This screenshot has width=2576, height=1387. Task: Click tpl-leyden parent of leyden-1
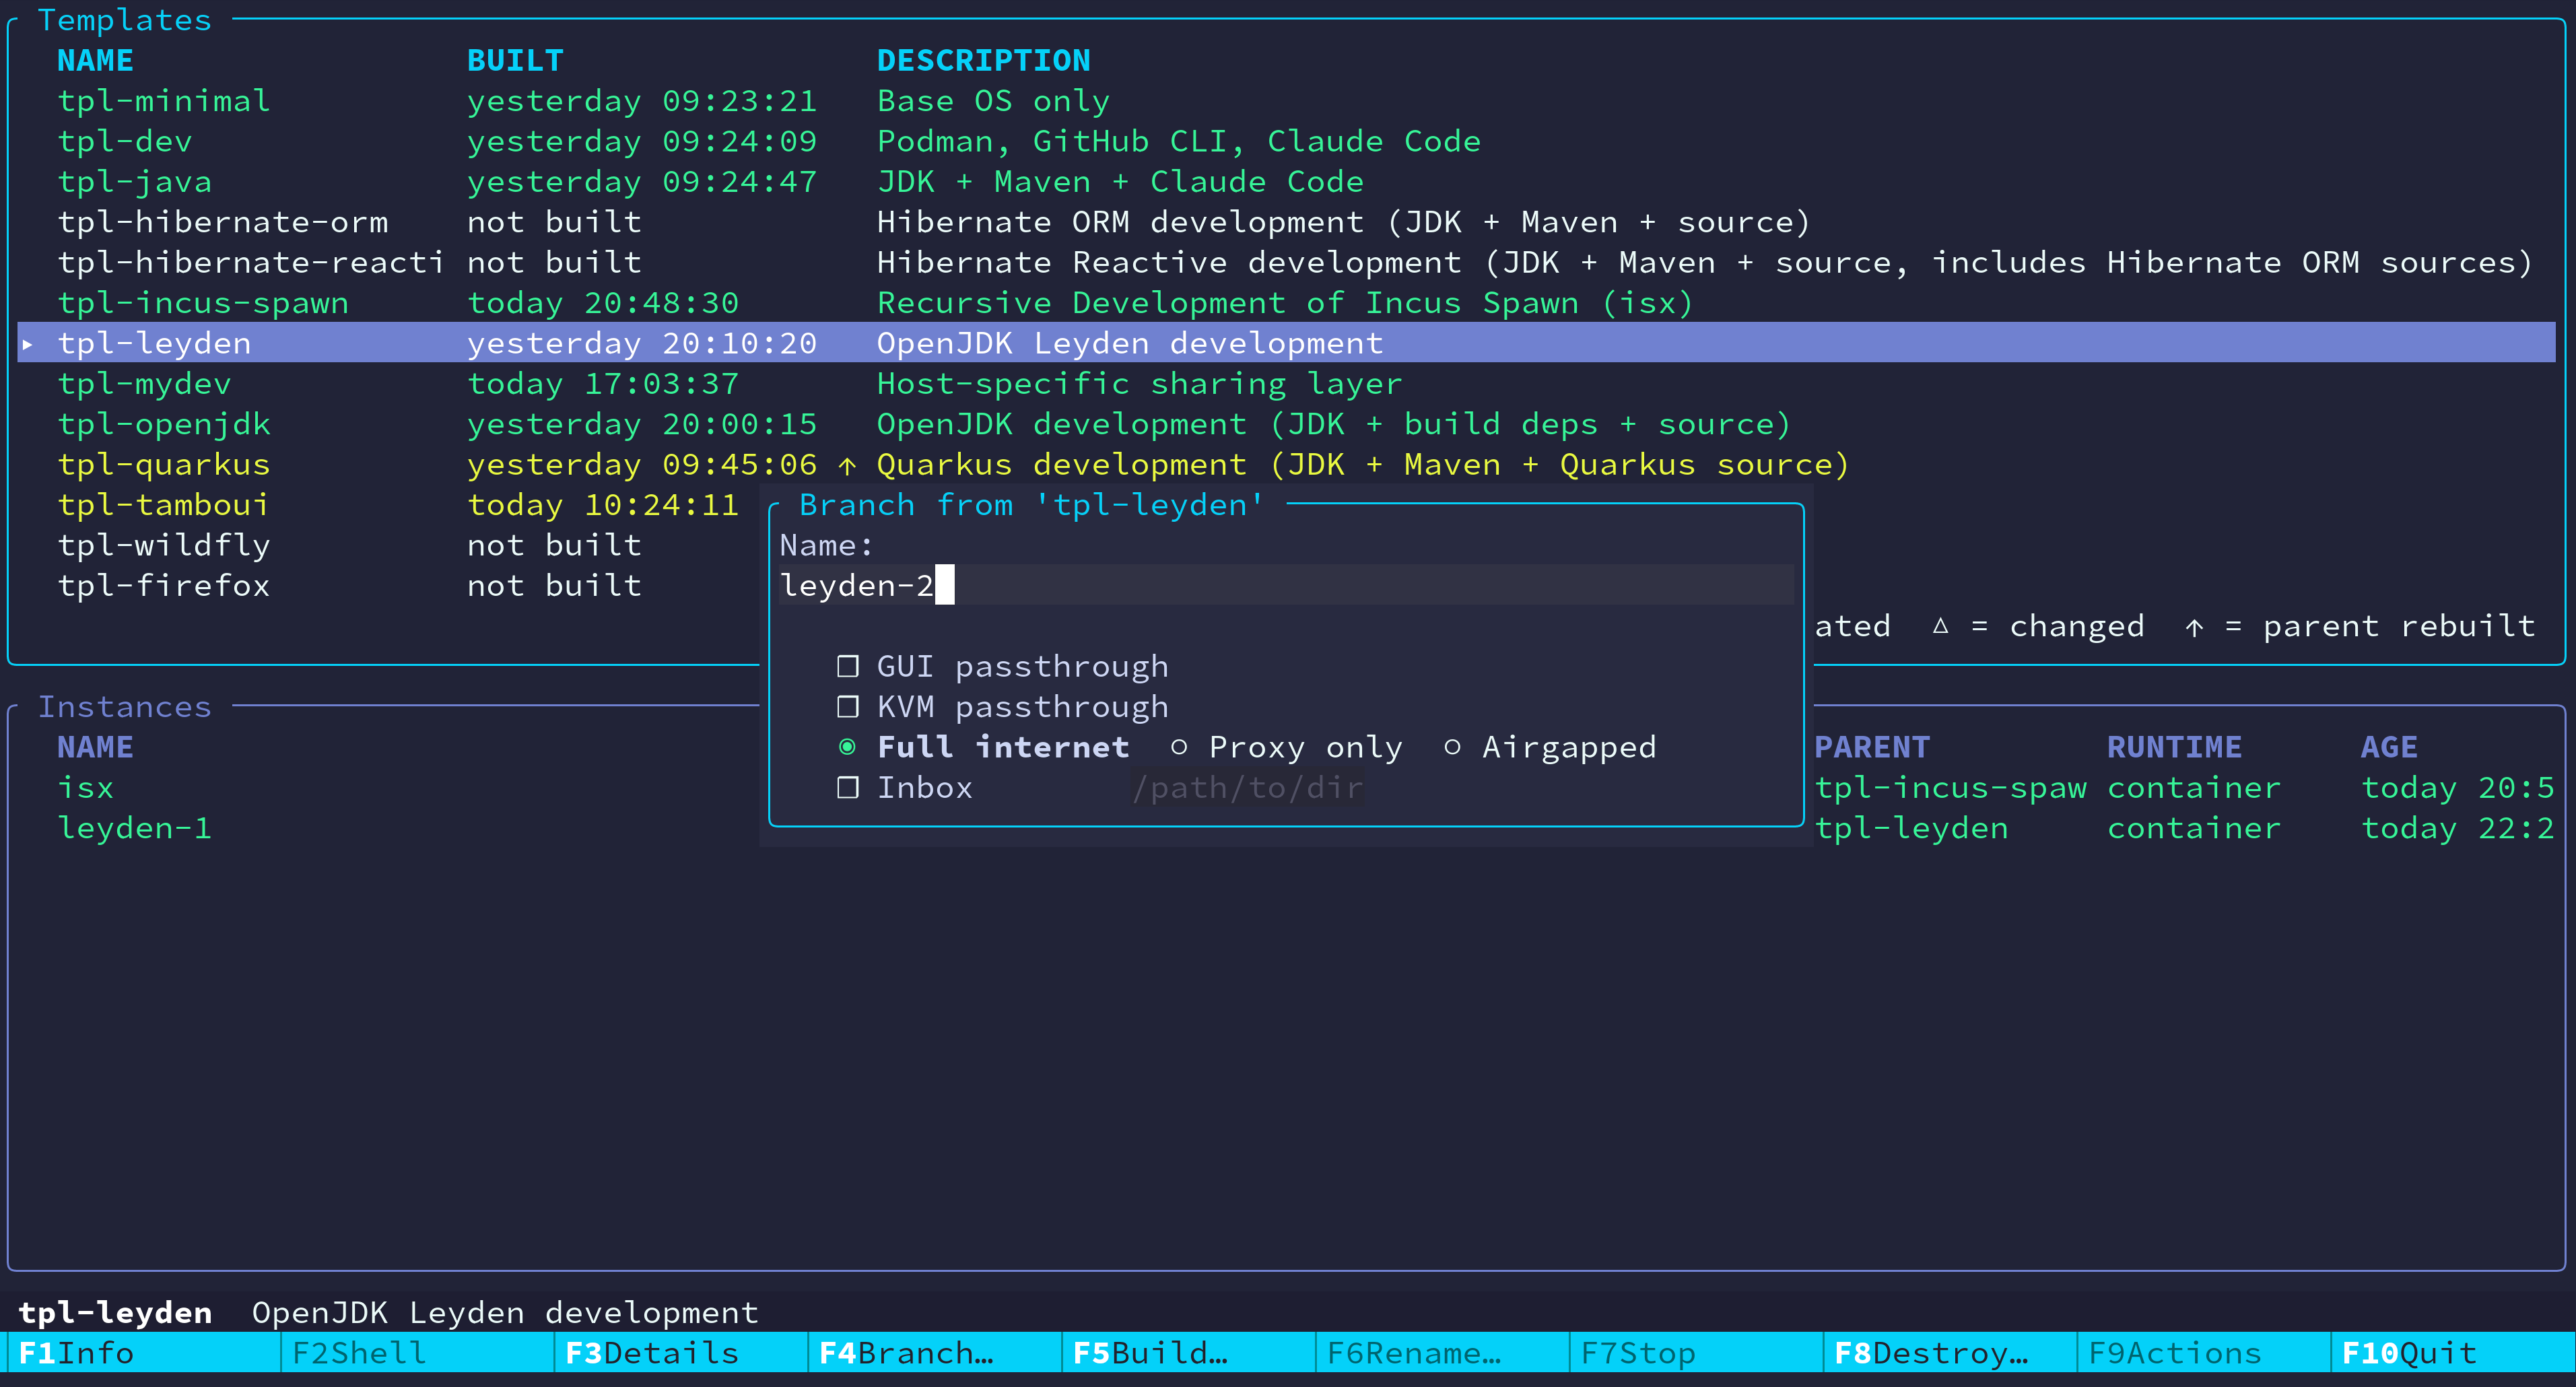(x=1911, y=828)
